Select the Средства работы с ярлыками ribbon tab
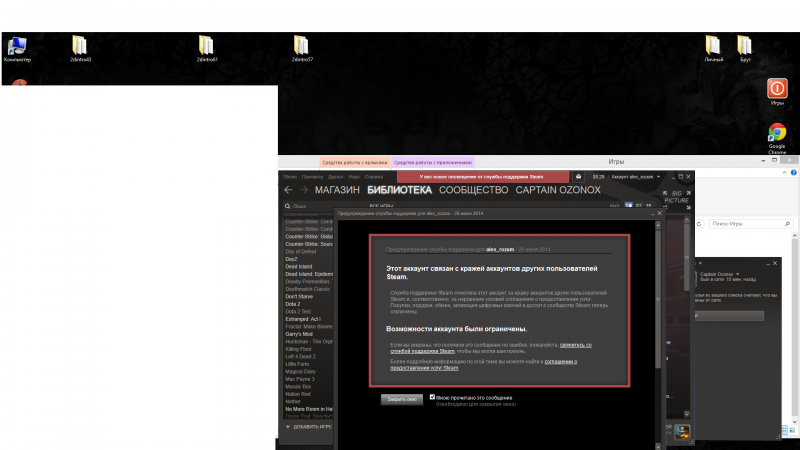The height and width of the screenshot is (450, 800). [355, 162]
